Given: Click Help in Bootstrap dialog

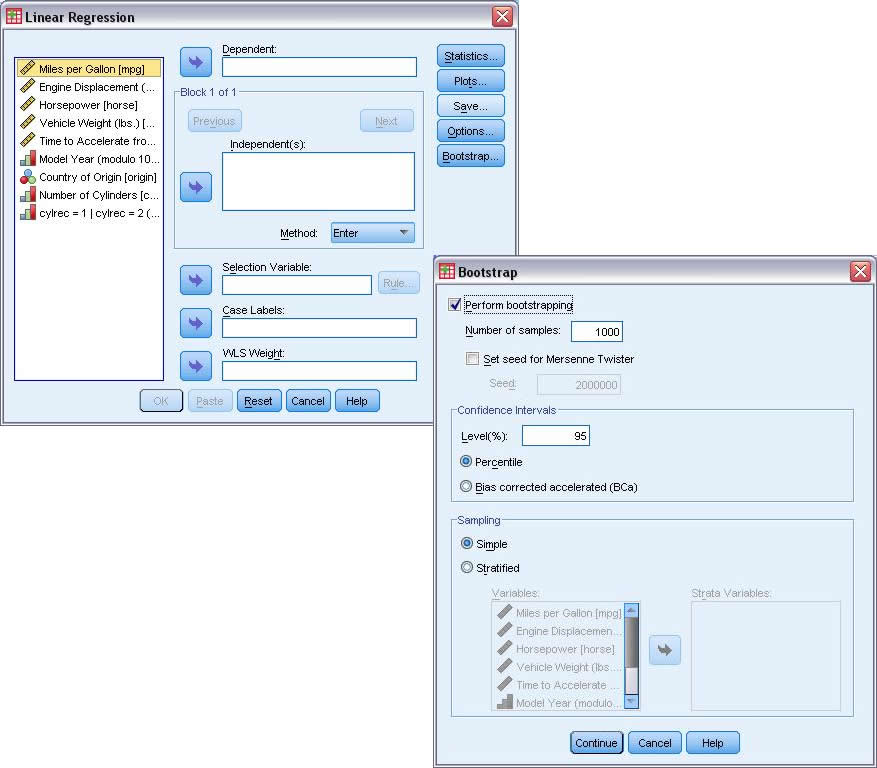Looking at the screenshot, I should coord(713,743).
